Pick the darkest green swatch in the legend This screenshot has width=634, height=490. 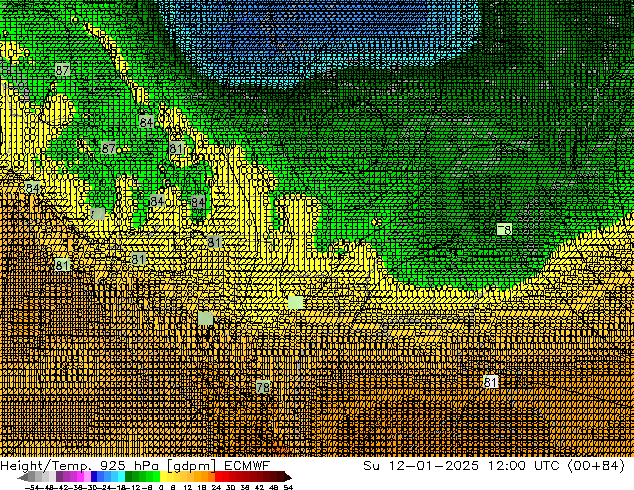coord(129,477)
